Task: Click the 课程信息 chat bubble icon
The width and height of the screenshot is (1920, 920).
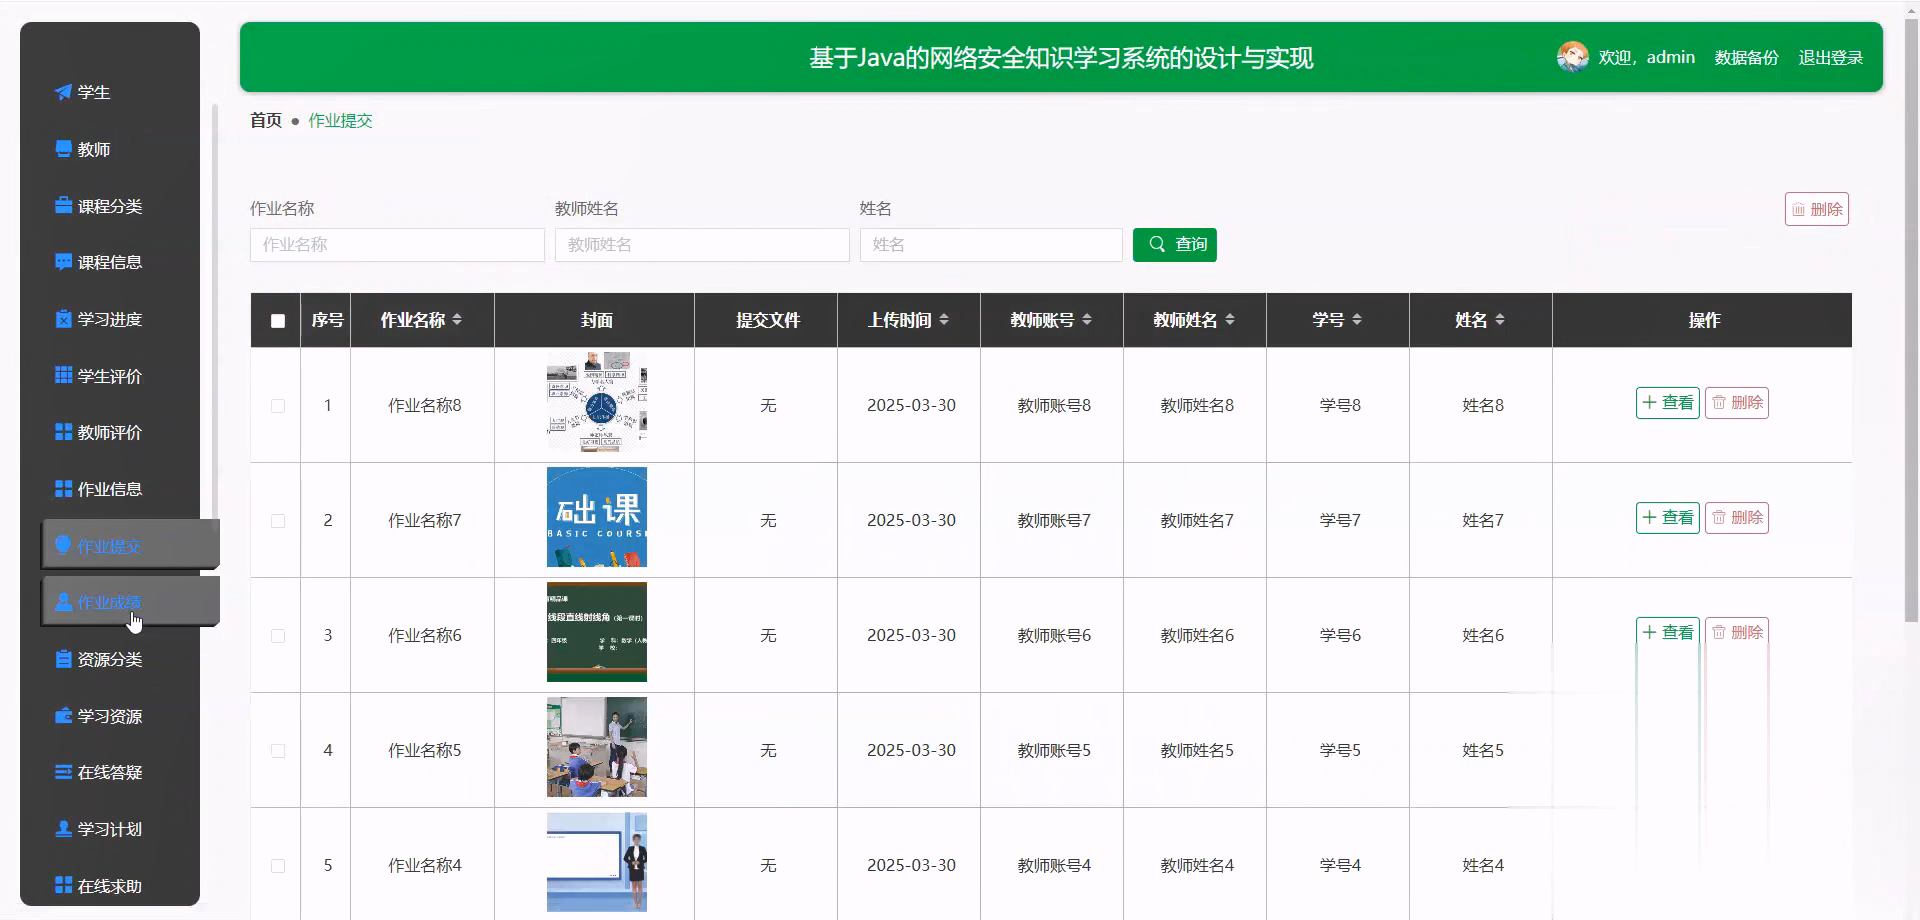Action: click(x=63, y=262)
